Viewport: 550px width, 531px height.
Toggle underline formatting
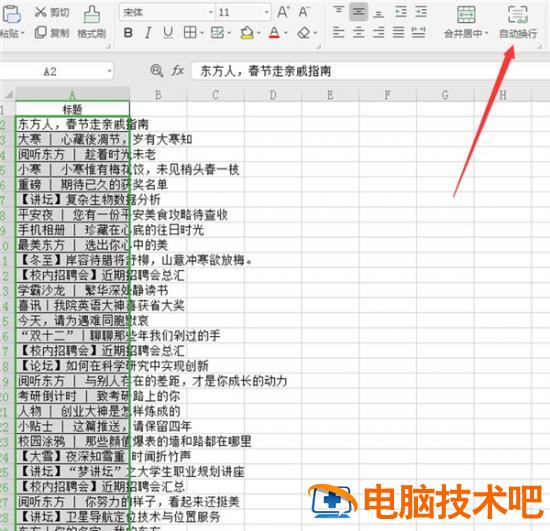[168, 33]
